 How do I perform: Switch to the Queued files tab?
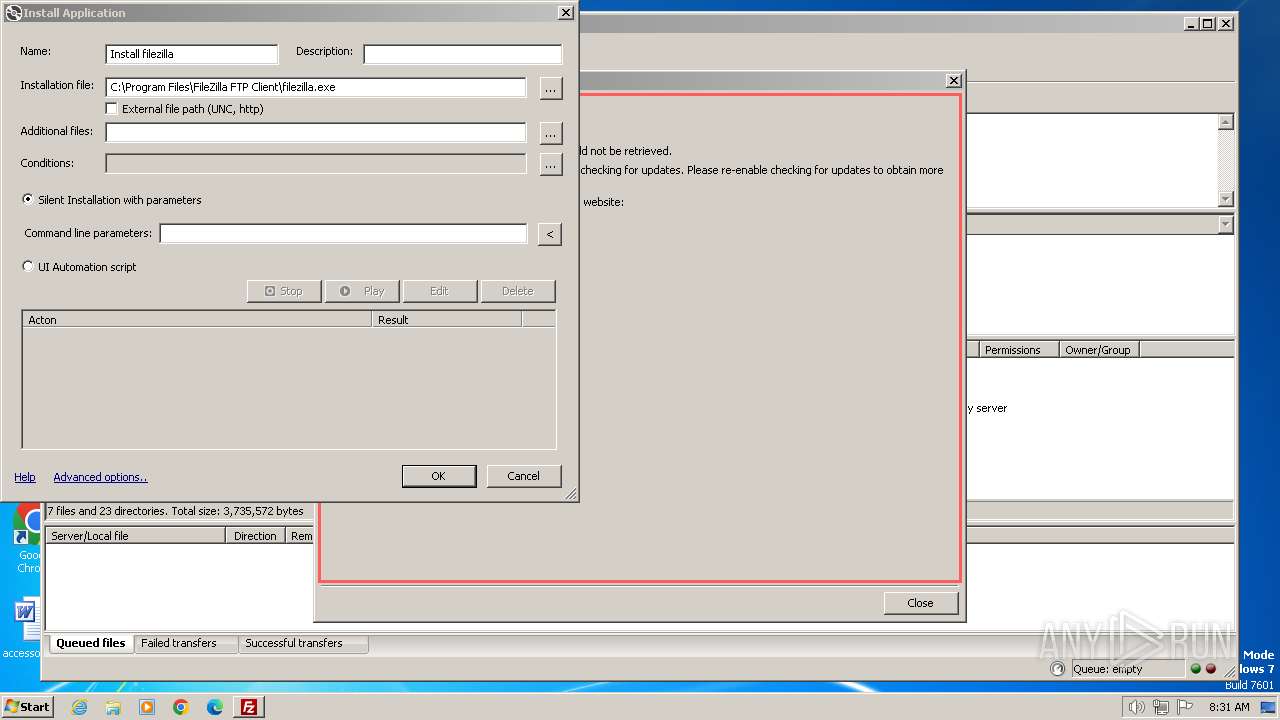pos(91,643)
